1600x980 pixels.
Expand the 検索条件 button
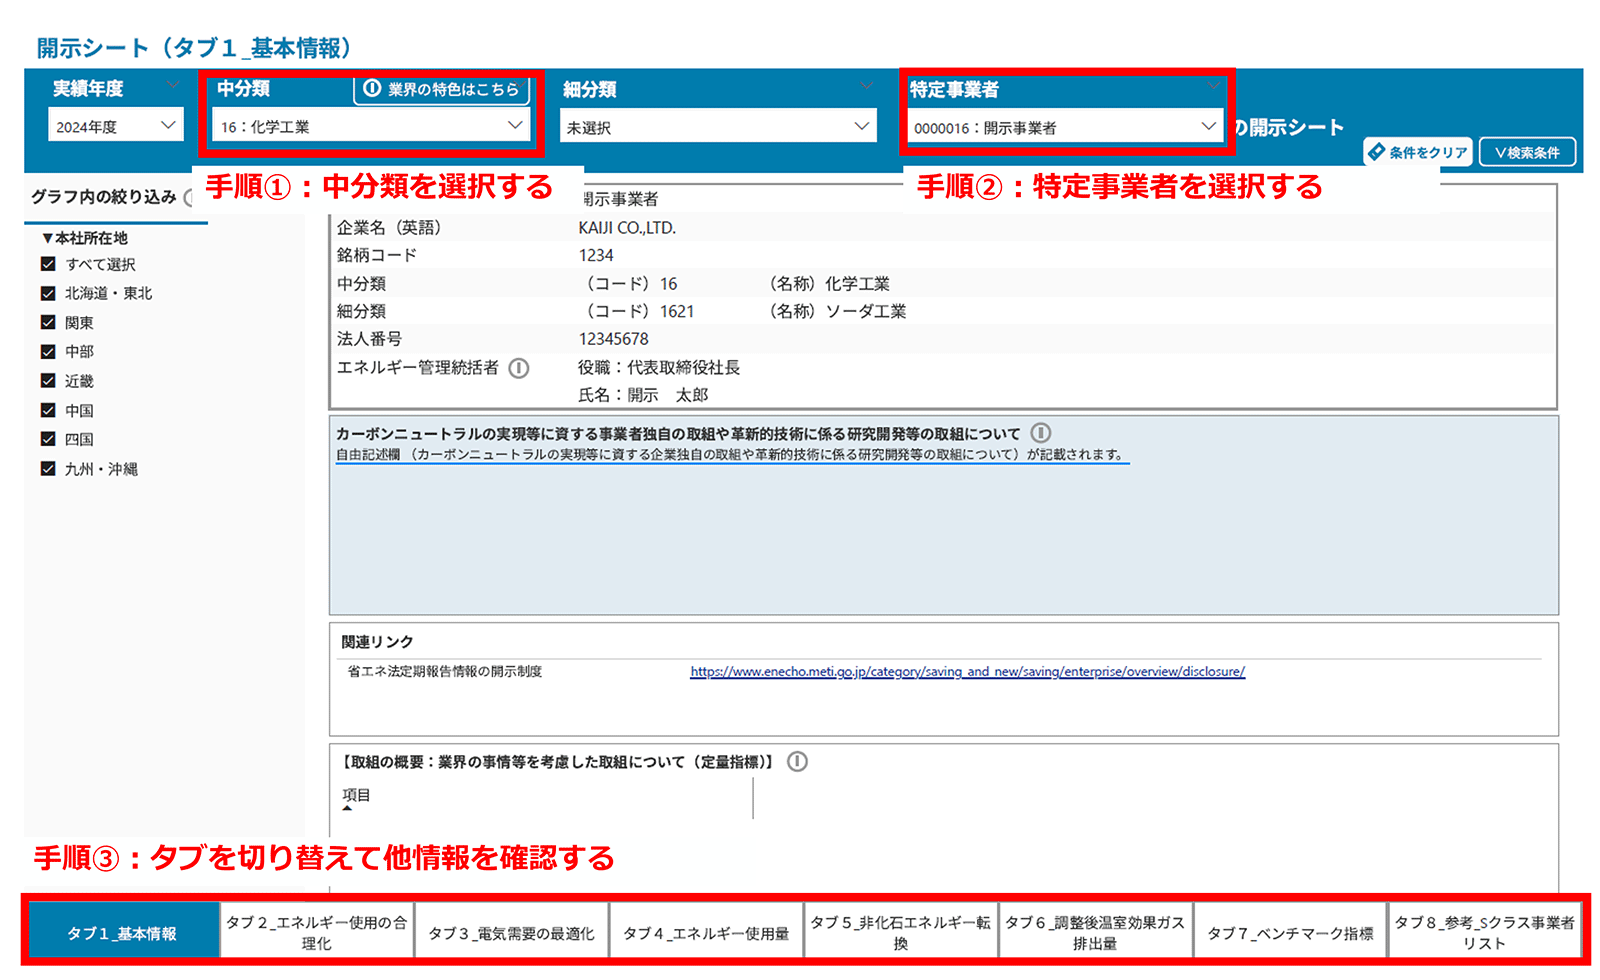[1527, 152]
